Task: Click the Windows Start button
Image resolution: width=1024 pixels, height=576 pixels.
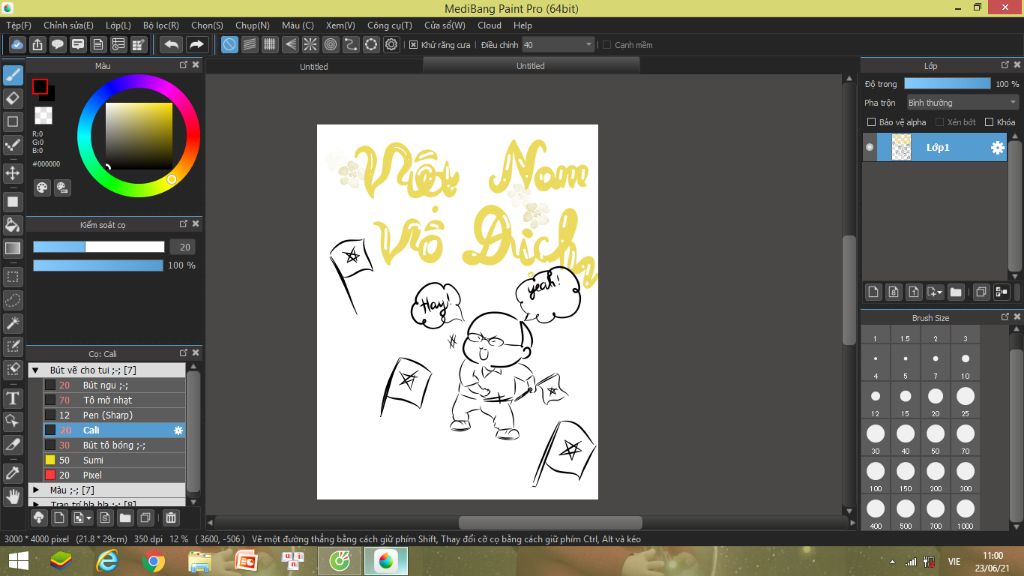Action: pyautogui.click(x=18, y=561)
